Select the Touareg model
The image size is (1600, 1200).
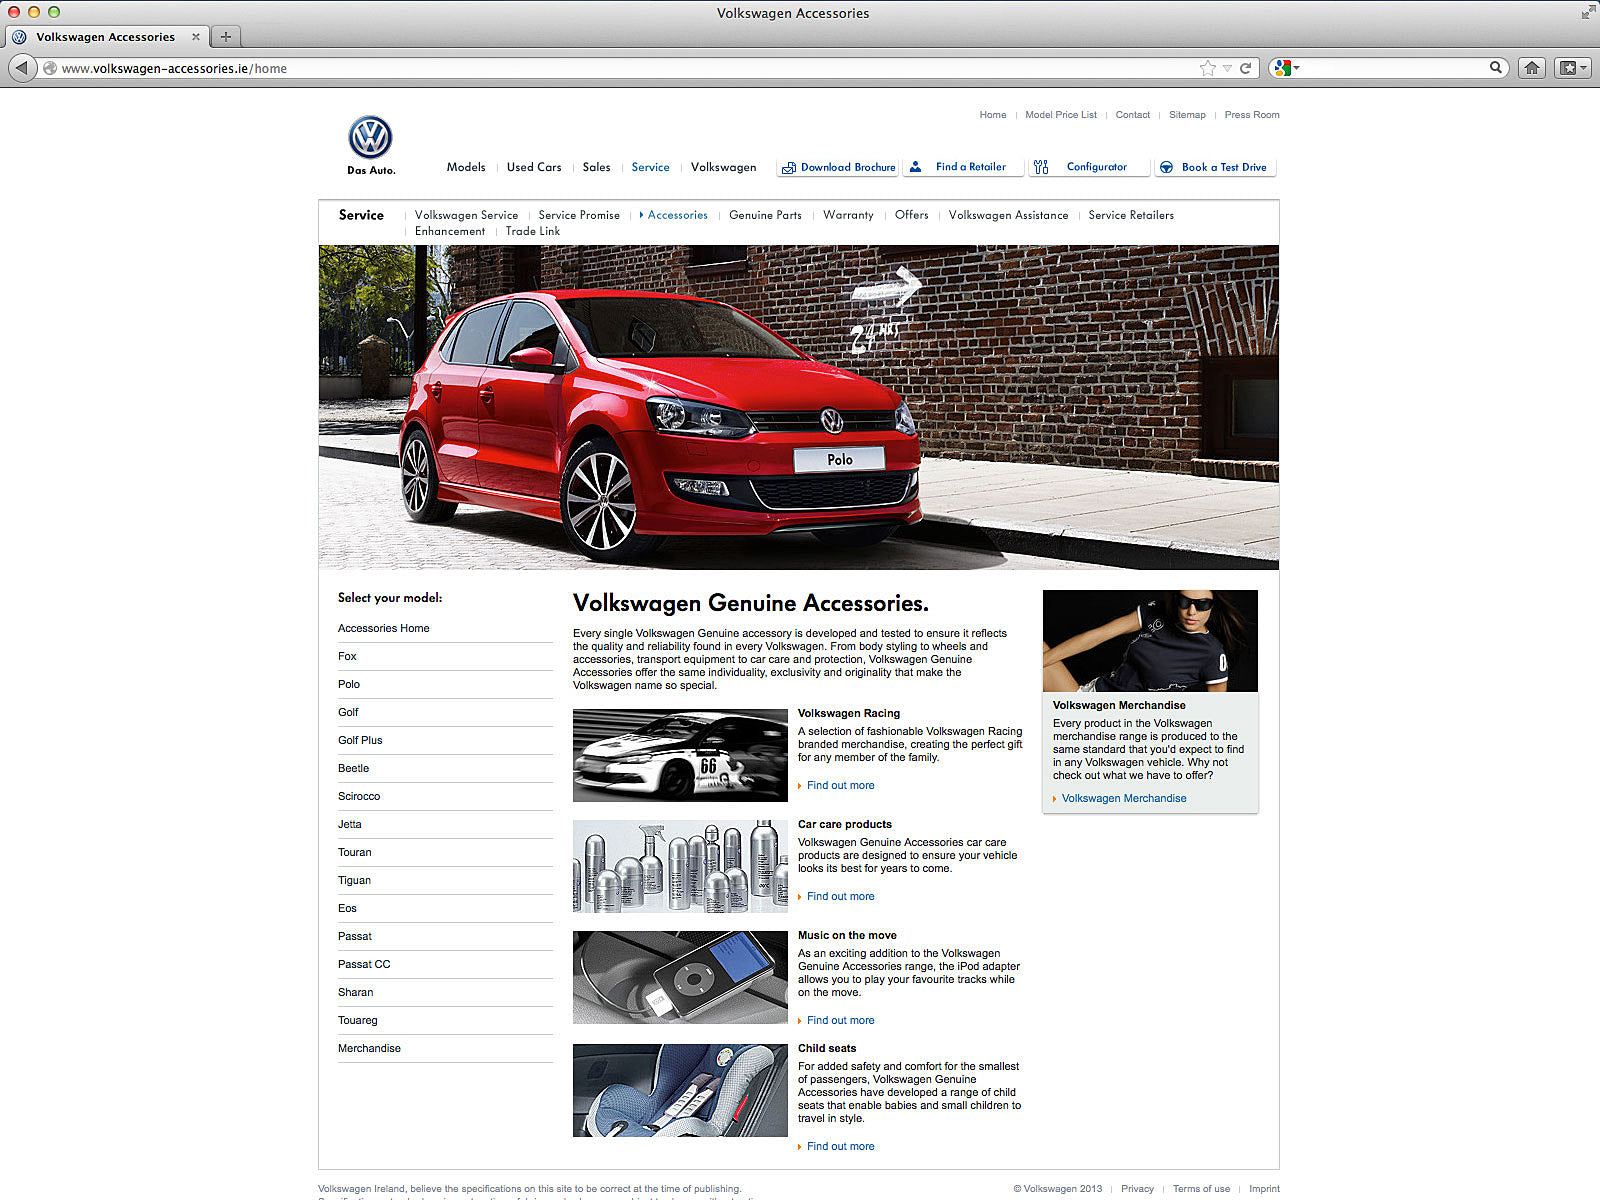(358, 1020)
